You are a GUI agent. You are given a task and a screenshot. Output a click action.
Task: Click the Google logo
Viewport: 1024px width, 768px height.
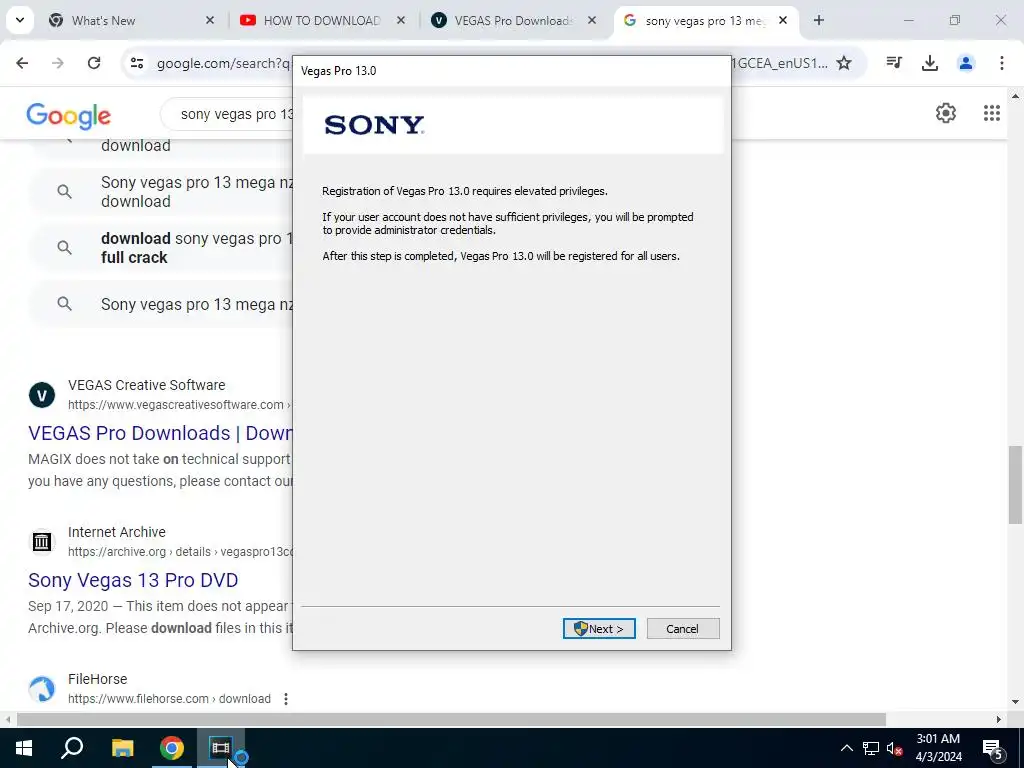pyautogui.click(x=69, y=116)
